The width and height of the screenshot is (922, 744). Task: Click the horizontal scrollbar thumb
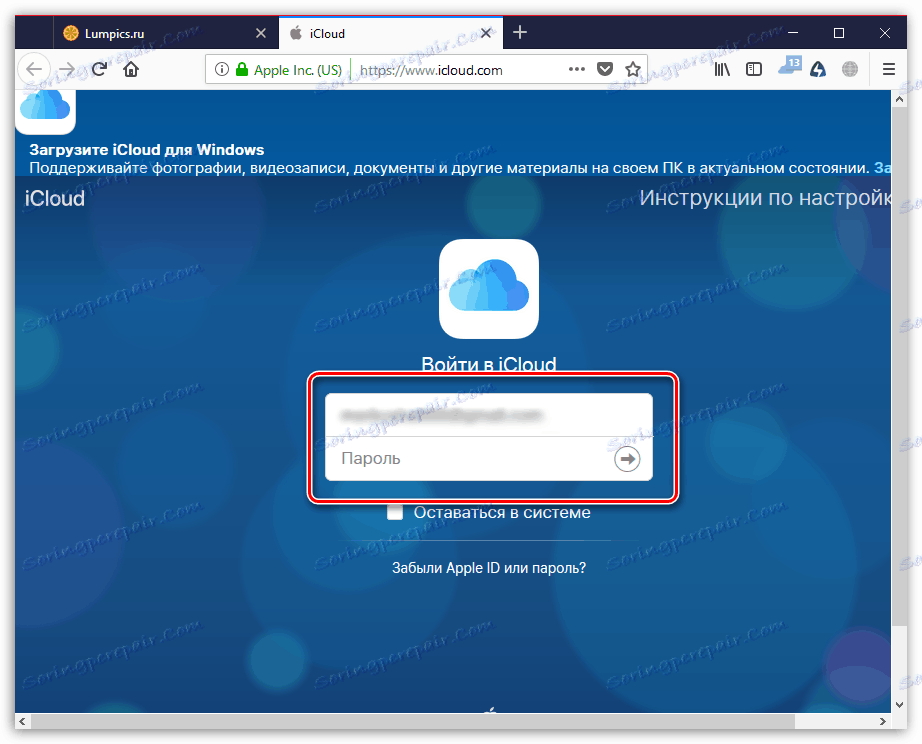coord(413,721)
